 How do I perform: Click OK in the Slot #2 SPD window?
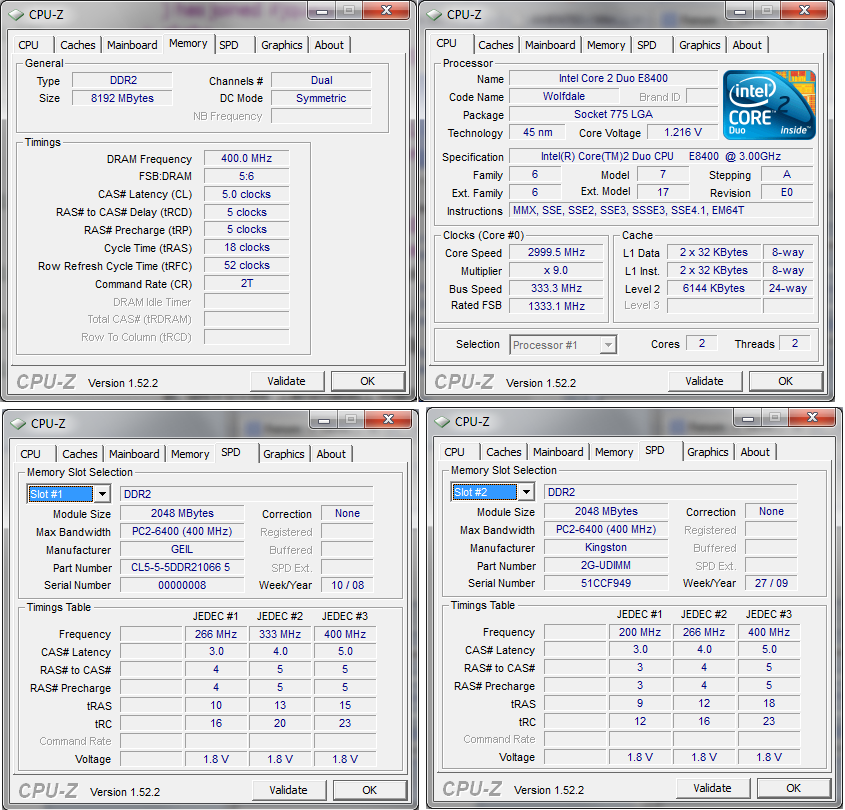[794, 788]
